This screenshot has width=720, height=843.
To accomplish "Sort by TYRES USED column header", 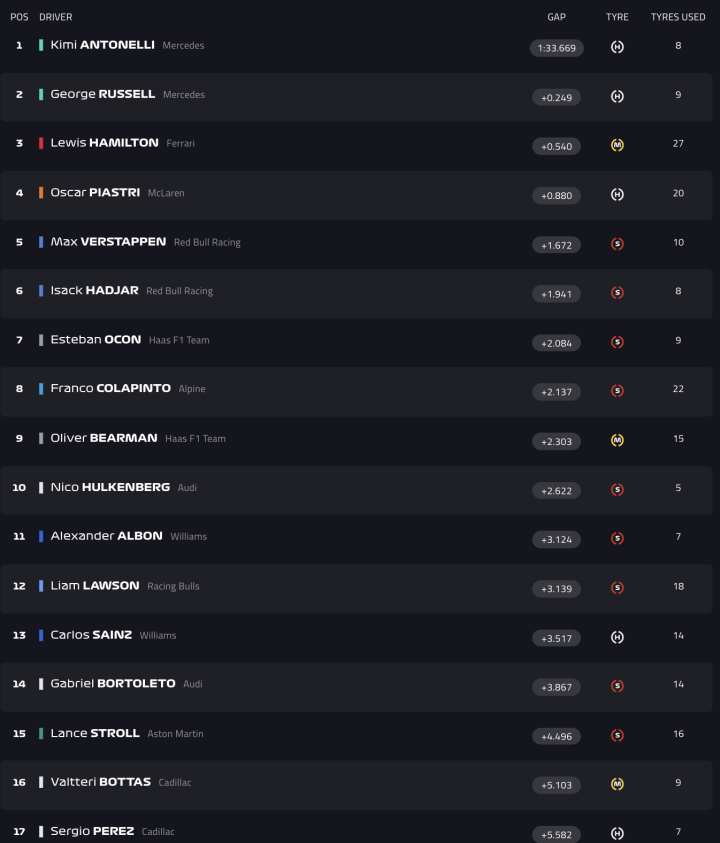I will point(678,17).
